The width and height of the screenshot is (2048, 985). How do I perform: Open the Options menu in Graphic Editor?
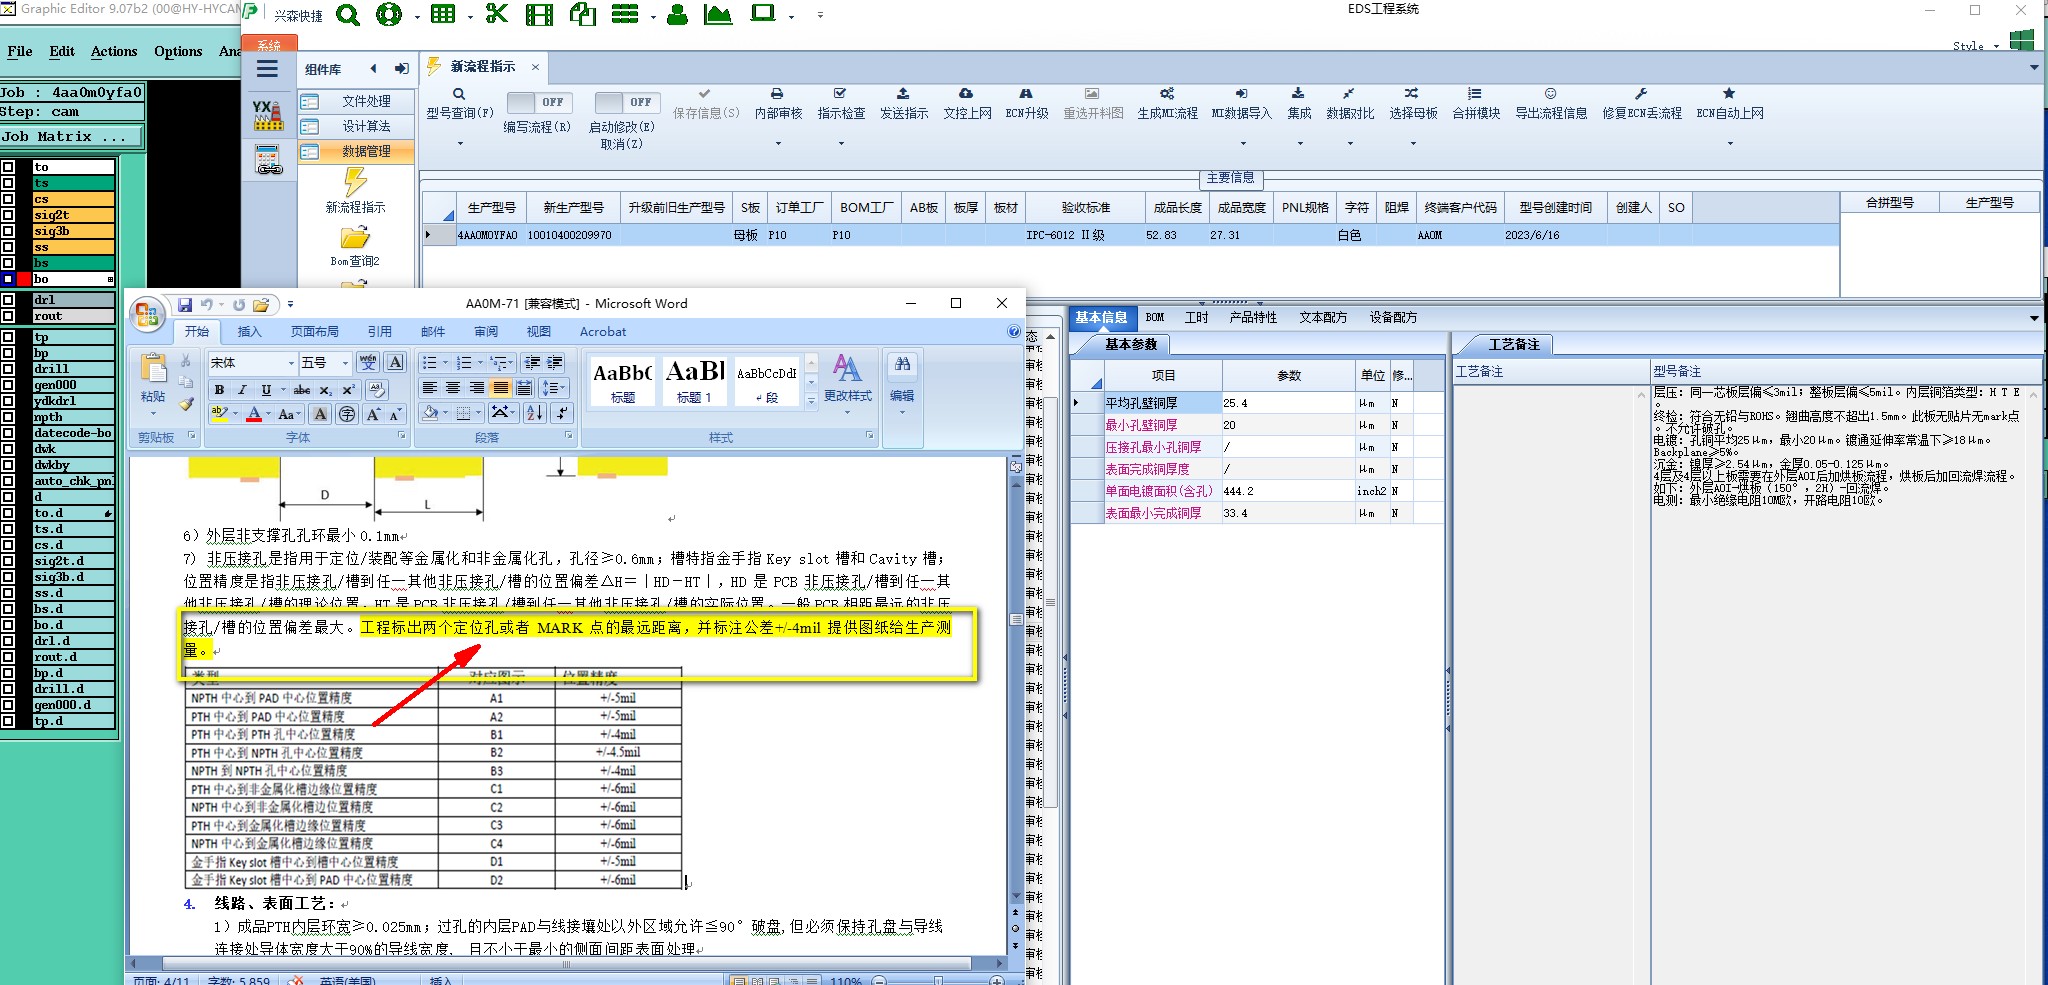tap(178, 51)
